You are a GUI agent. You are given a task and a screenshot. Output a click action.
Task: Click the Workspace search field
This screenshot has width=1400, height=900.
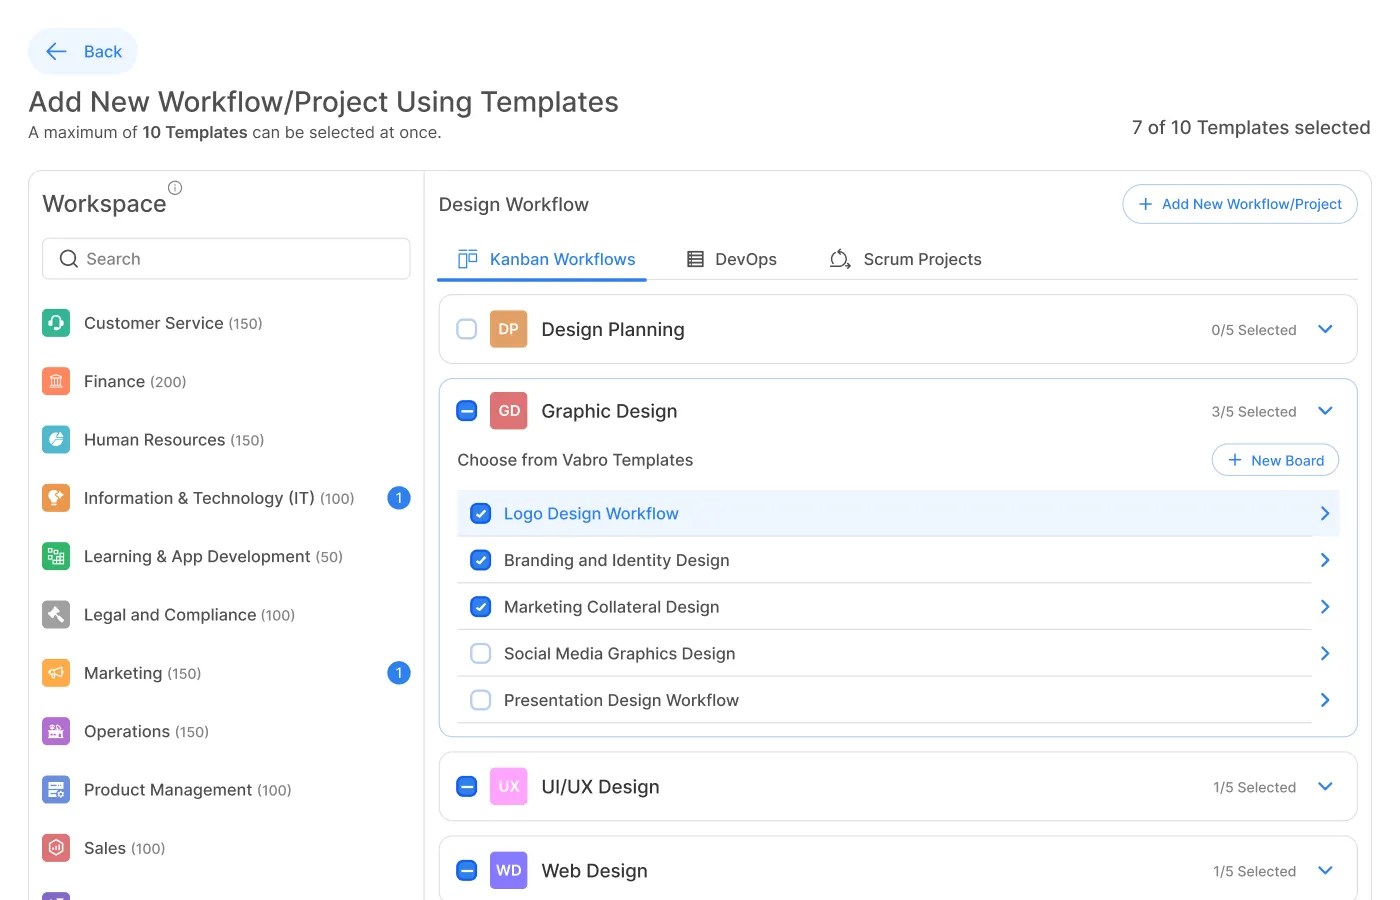pos(226,259)
